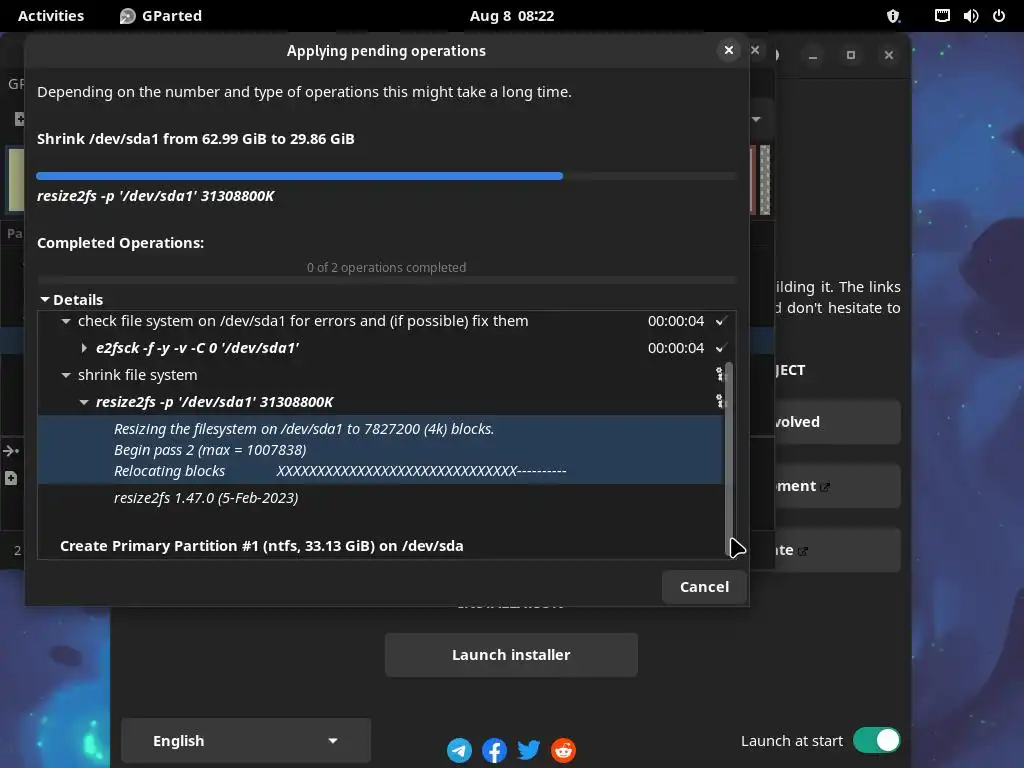Click the volume speaker icon in top bar

[970, 16]
